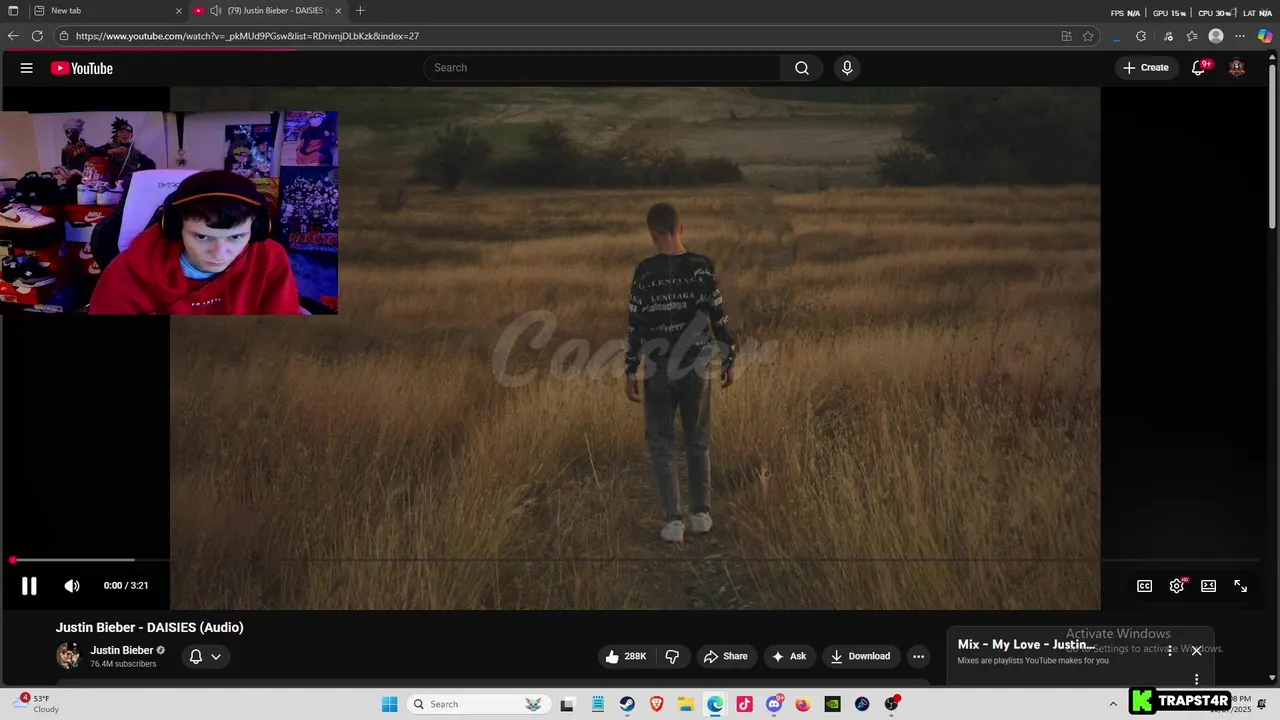The width and height of the screenshot is (1280, 720).
Task: Open more actions ellipsis beside Download
Action: click(x=918, y=656)
